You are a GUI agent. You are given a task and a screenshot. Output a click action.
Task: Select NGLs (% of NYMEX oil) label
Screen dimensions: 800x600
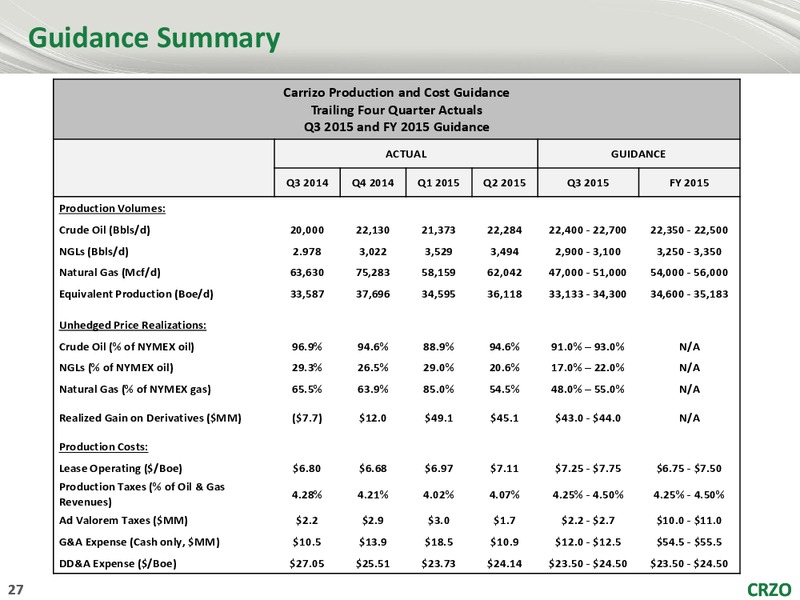(x=116, y=368)
